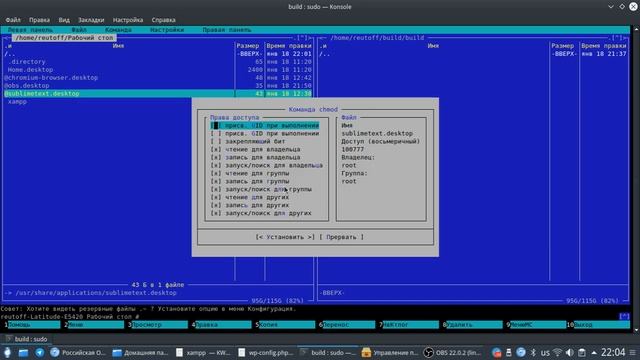Viewport: 640px width, 360px height.
Task: Click the 'Установить' button in chmod dialog
Action: pyautogui.click(x=285, y=237)
